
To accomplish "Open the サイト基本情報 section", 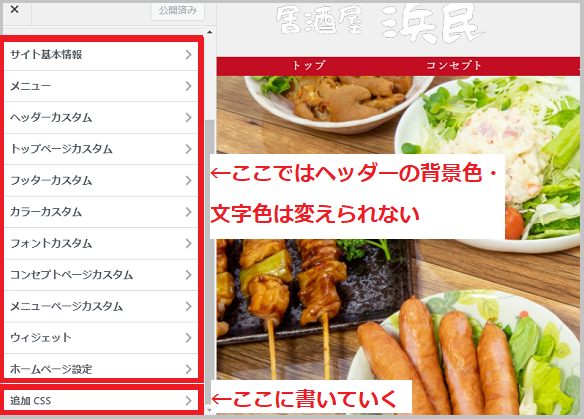I will pyautogui.click(x=101, y=55).
